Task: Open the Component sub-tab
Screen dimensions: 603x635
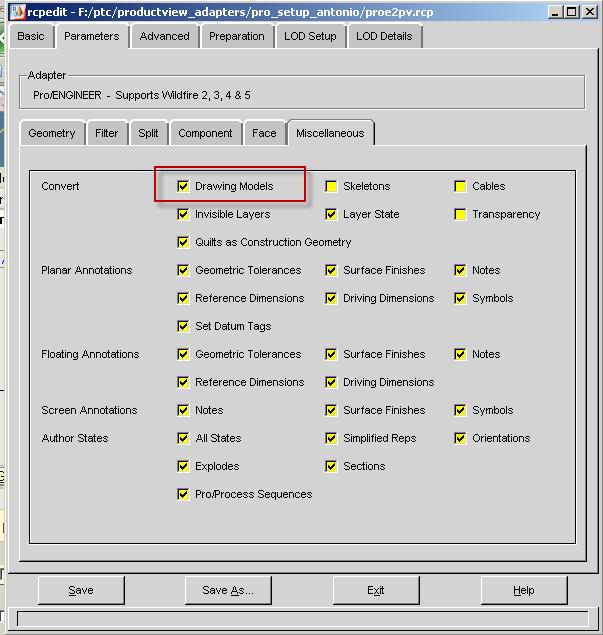Action: pos(205,133)
